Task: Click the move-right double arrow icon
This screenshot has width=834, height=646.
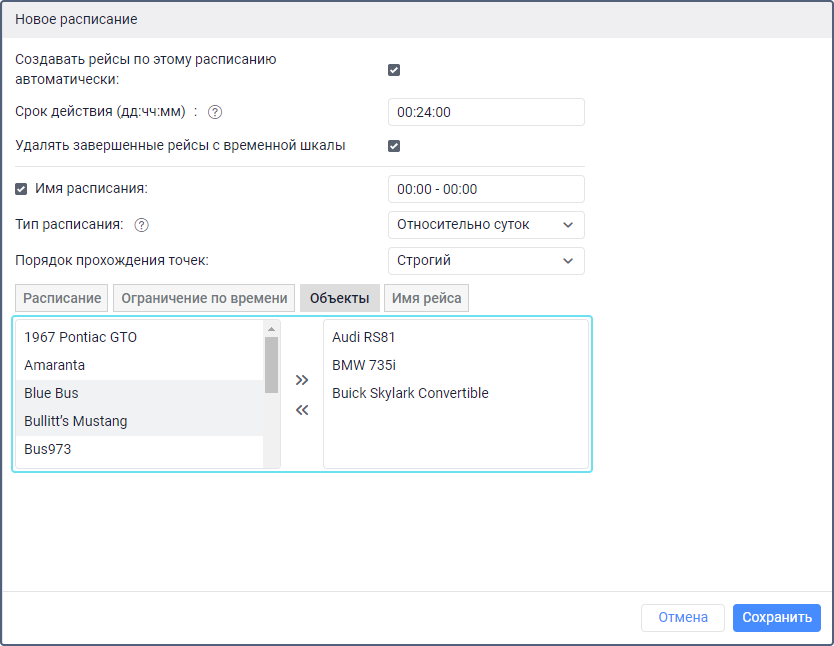Action: pos(302,380)
